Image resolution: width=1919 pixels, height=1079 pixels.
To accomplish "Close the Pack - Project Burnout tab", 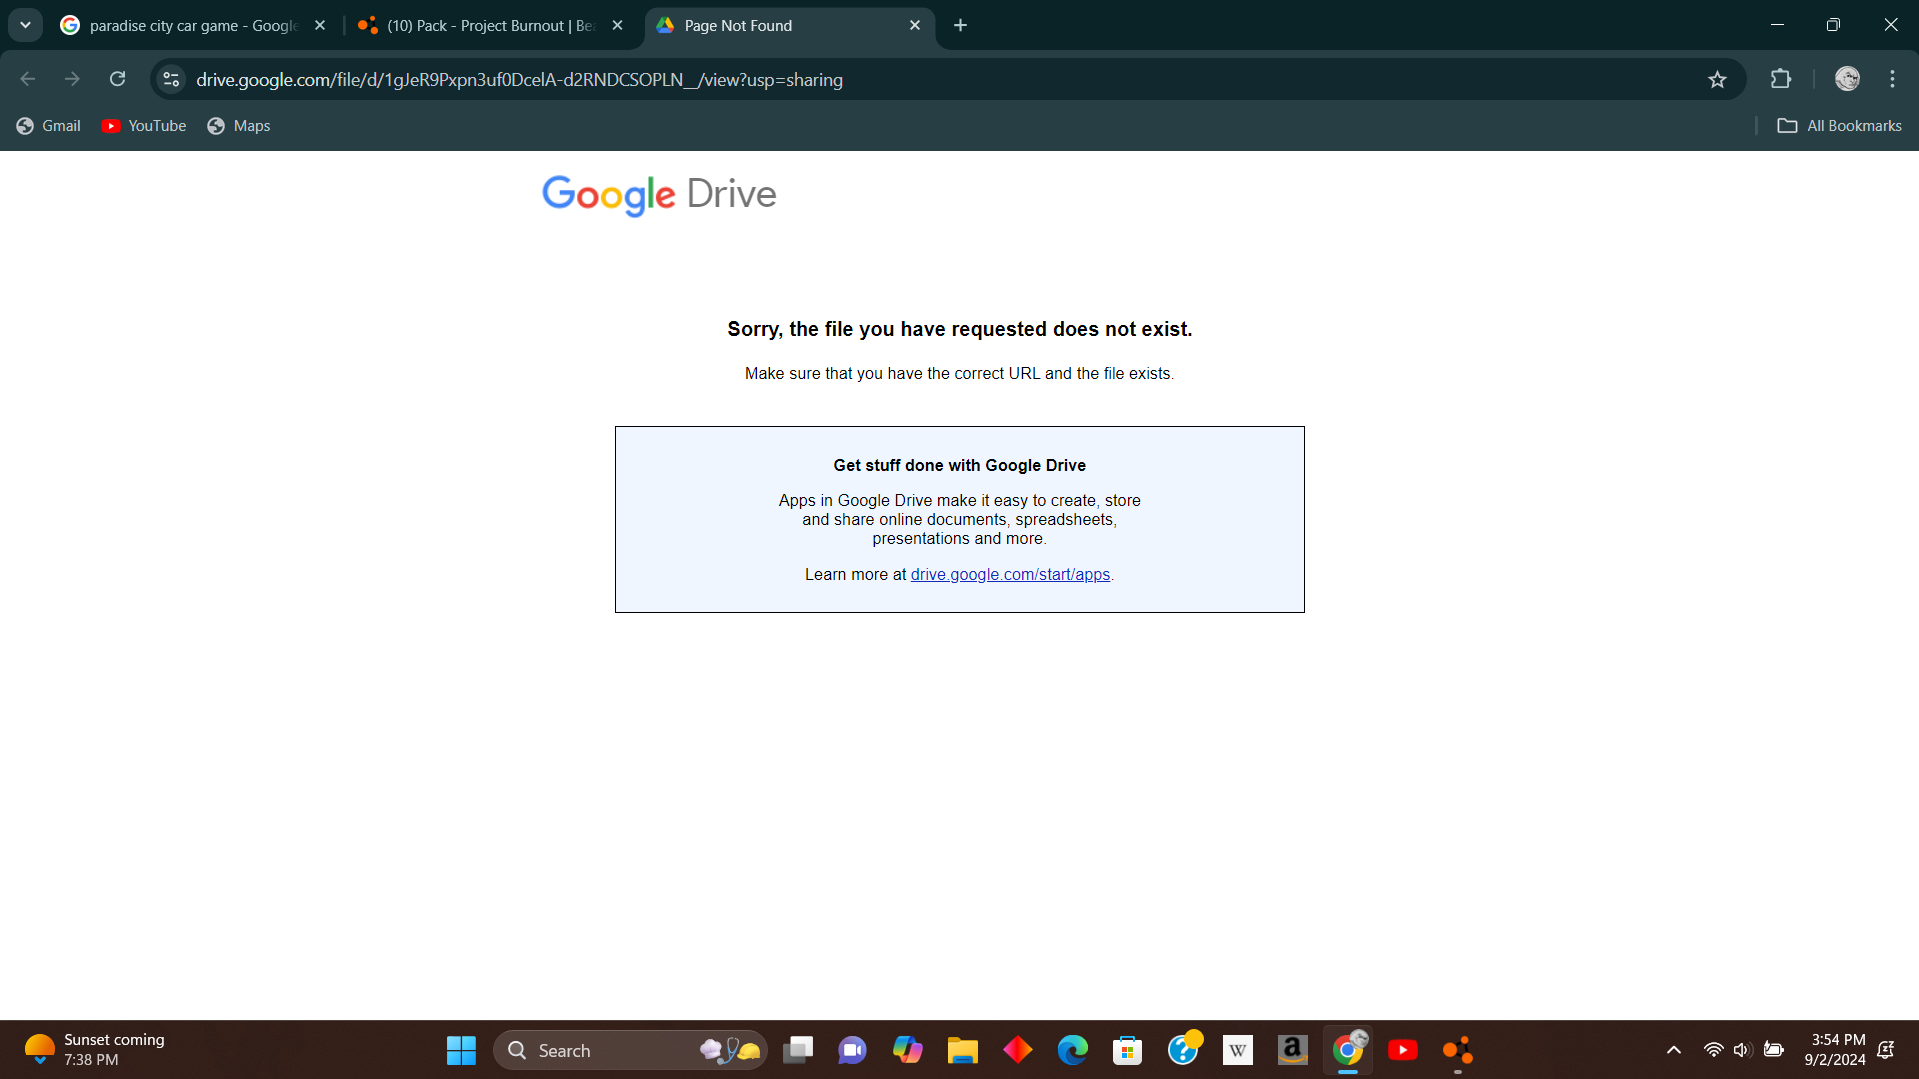I will (617, 25).
